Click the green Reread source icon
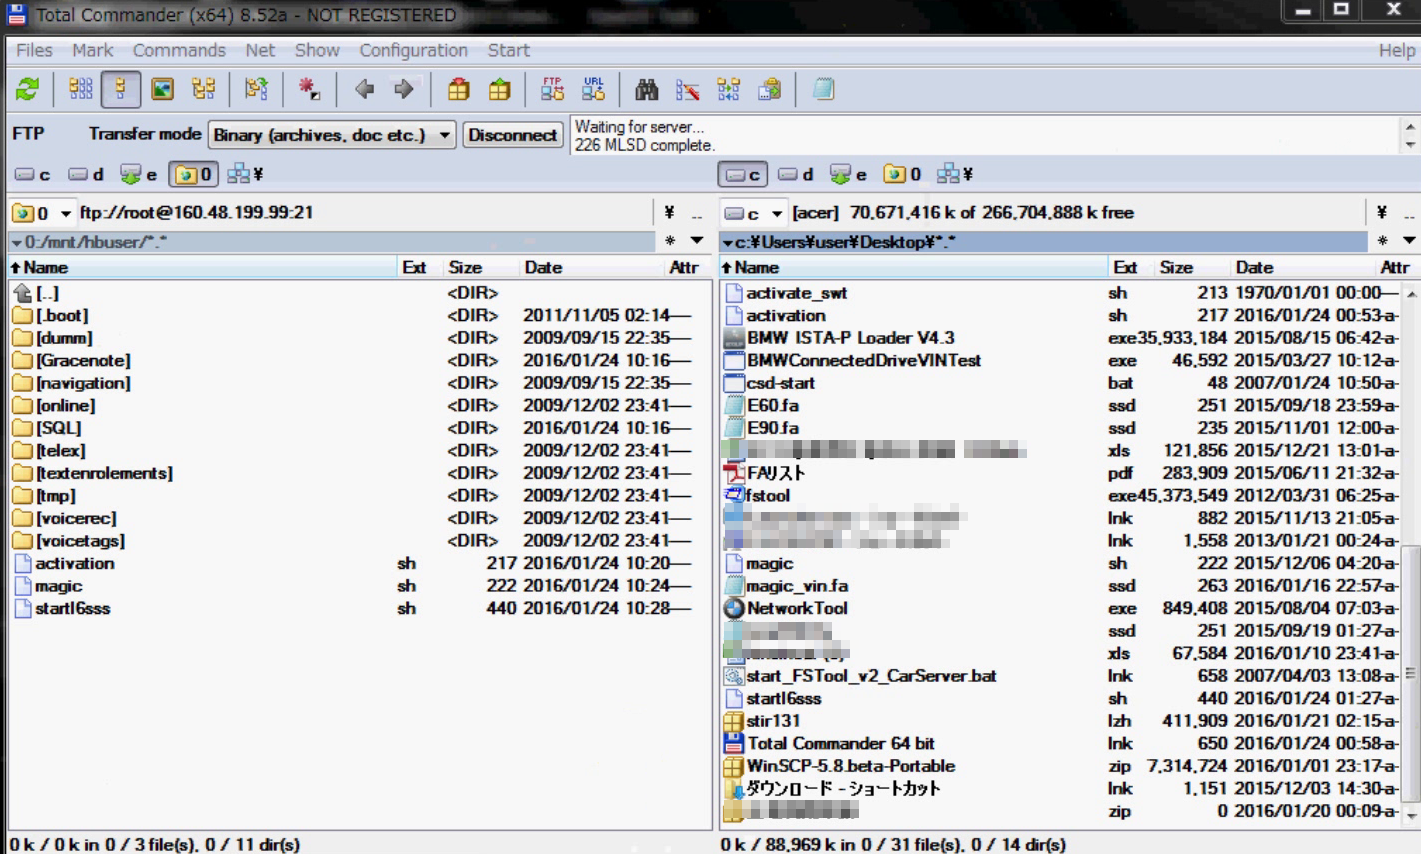 tap(27, 90)
